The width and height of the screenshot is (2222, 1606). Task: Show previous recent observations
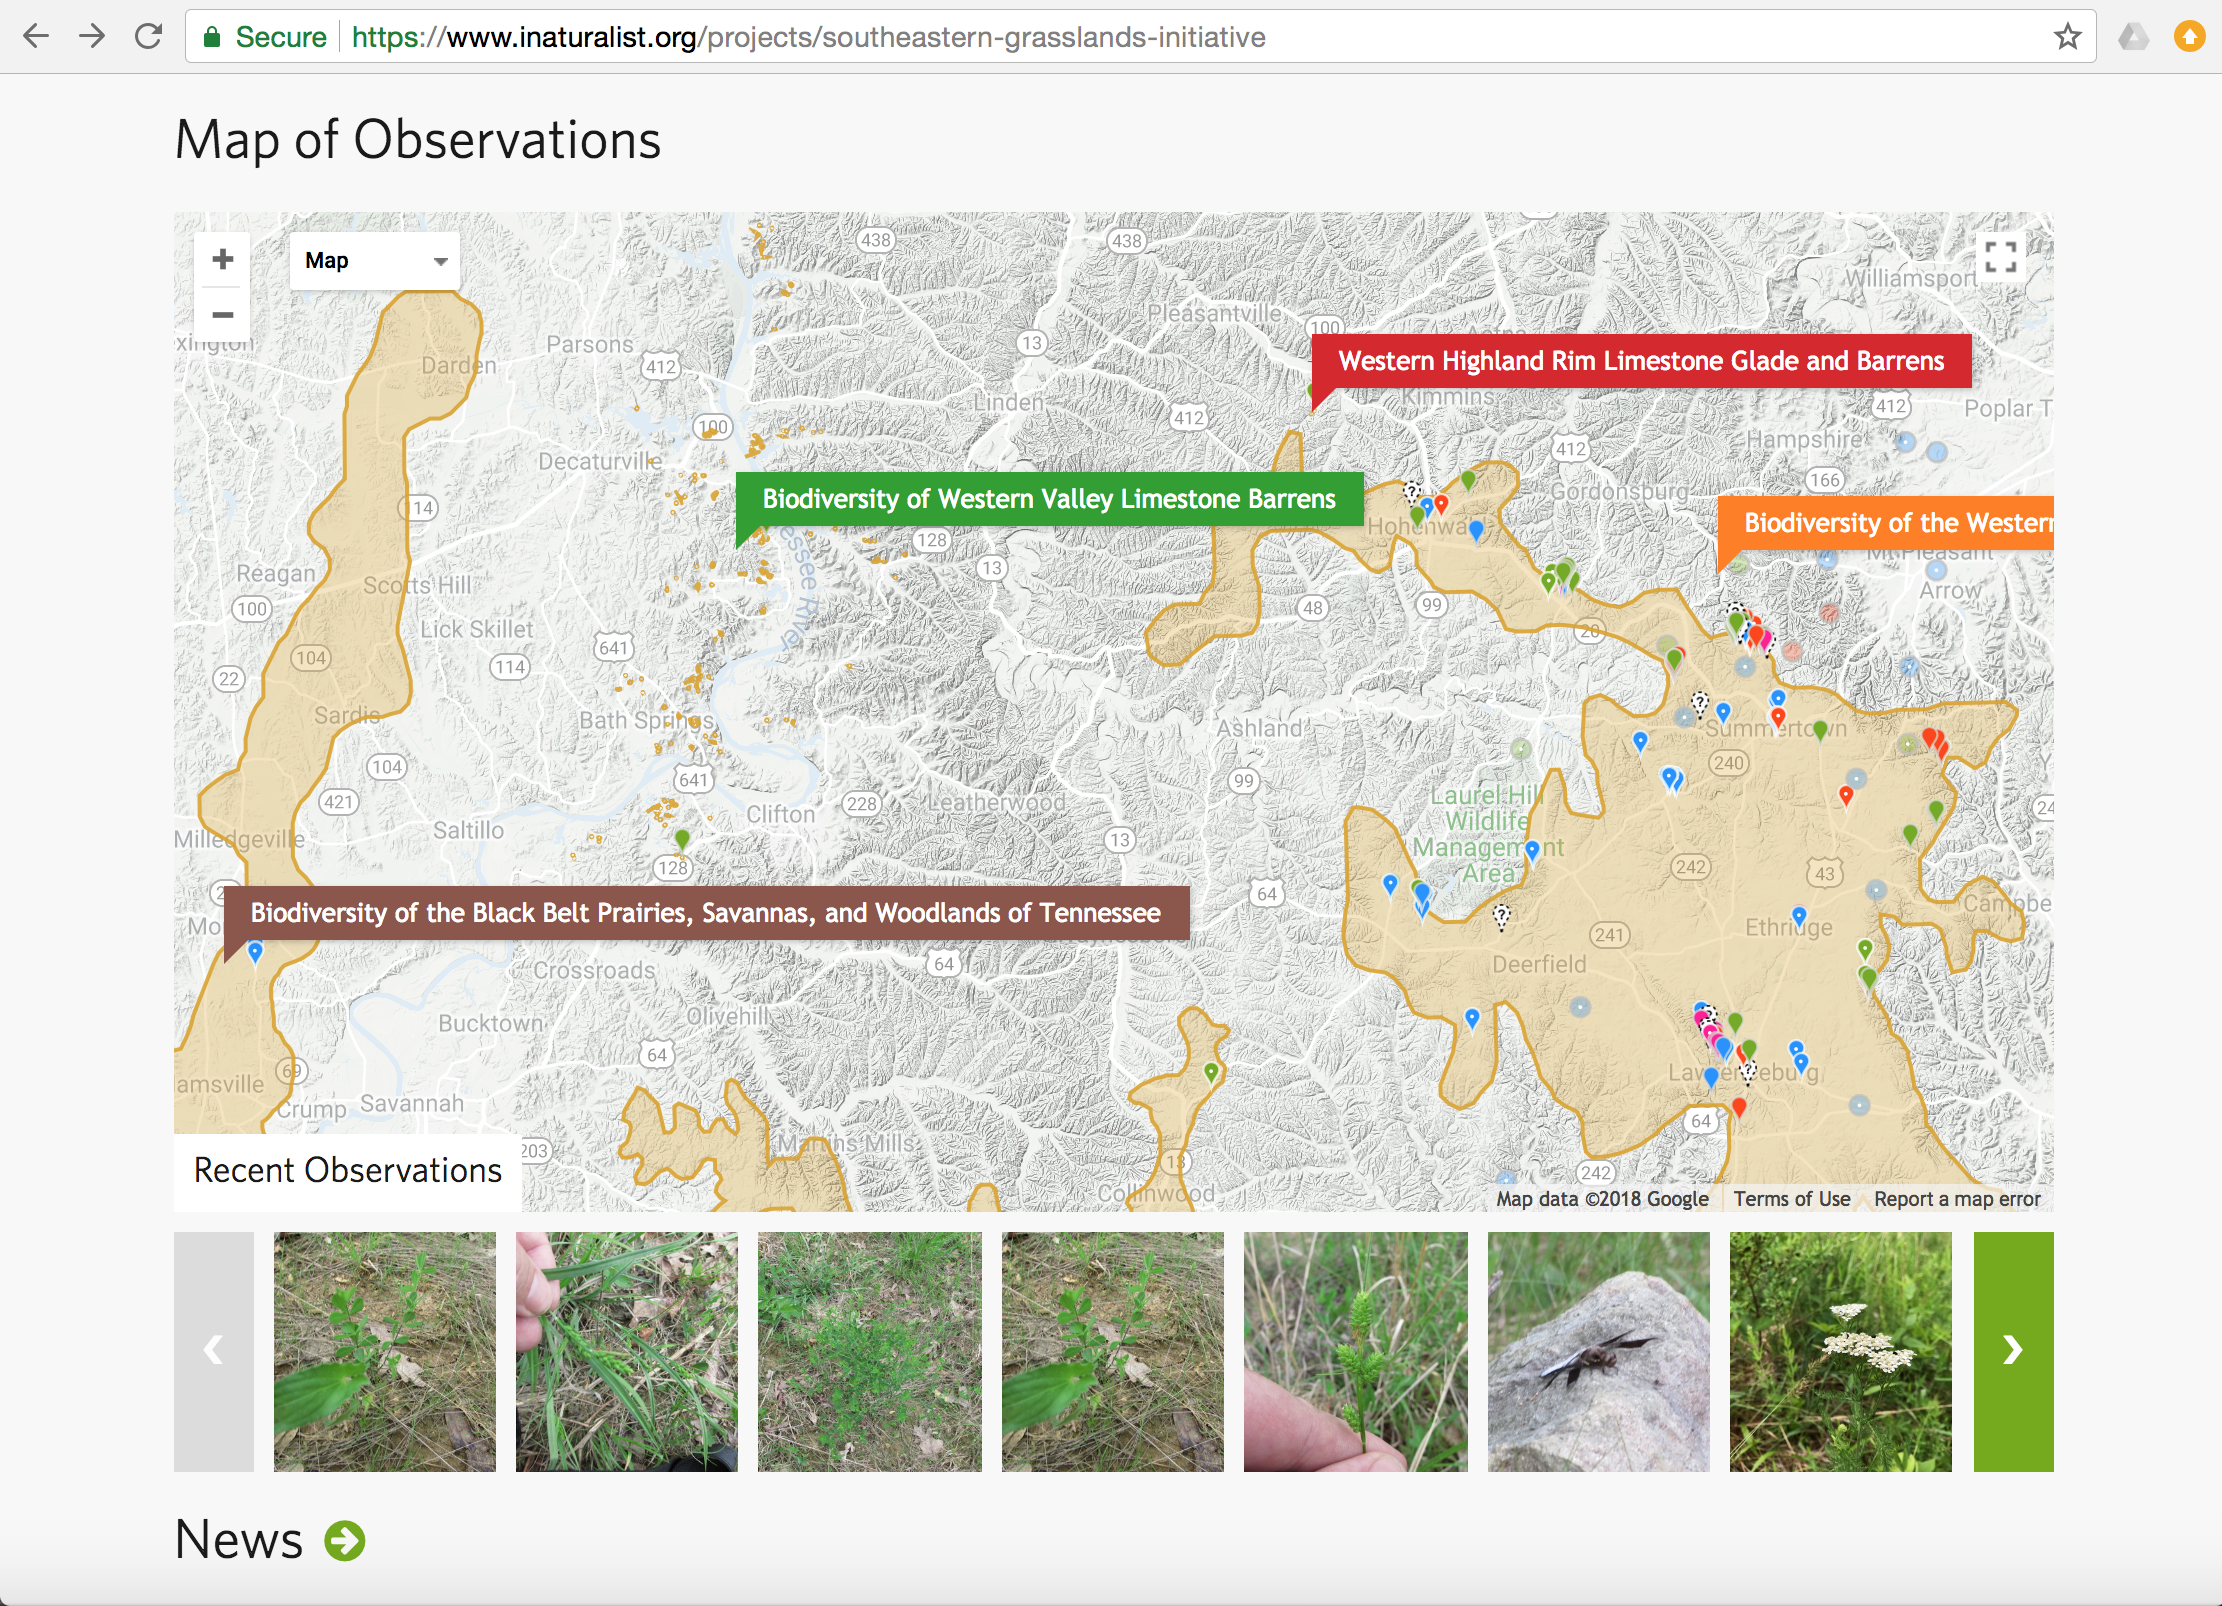213,1351
